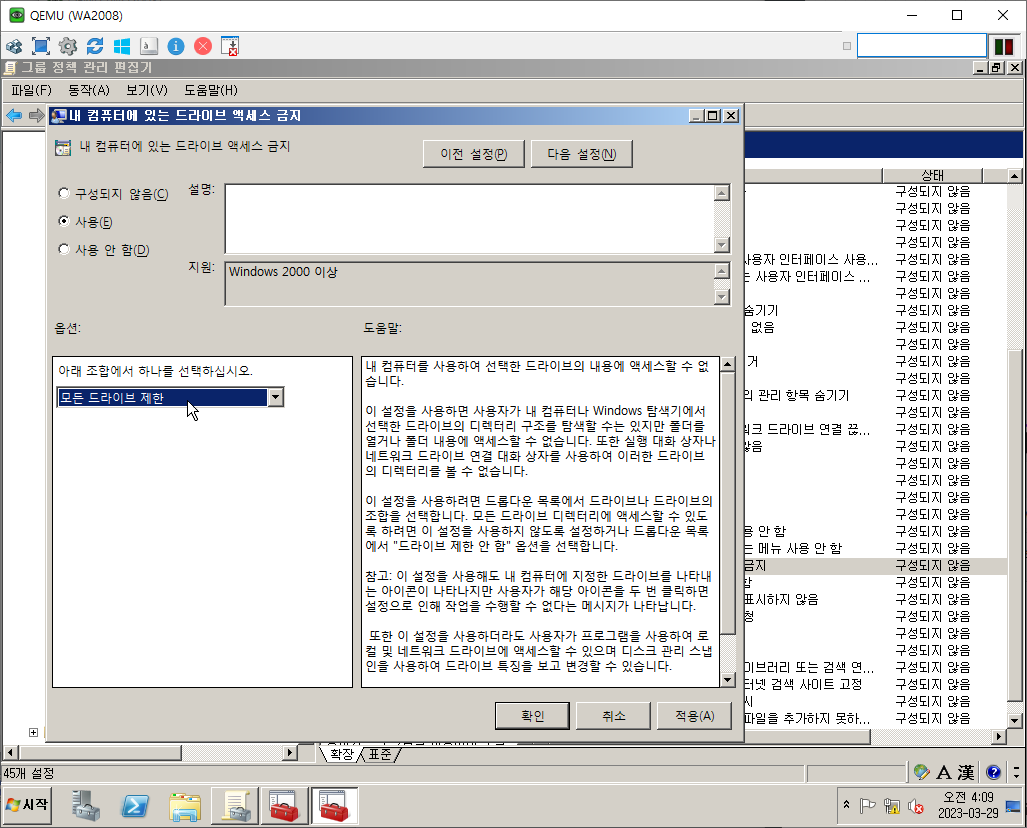Click 설명 box scrollbar down arrow
This screenshot has height=828, width=1027.
[x=722, y=245]
